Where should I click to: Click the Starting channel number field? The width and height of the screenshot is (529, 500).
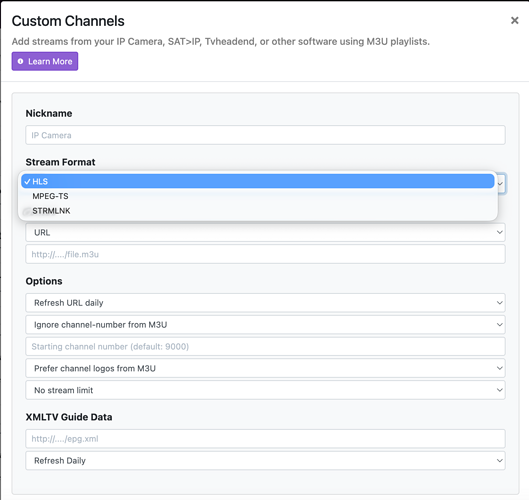pyautogui.click(x=265, y=346)
